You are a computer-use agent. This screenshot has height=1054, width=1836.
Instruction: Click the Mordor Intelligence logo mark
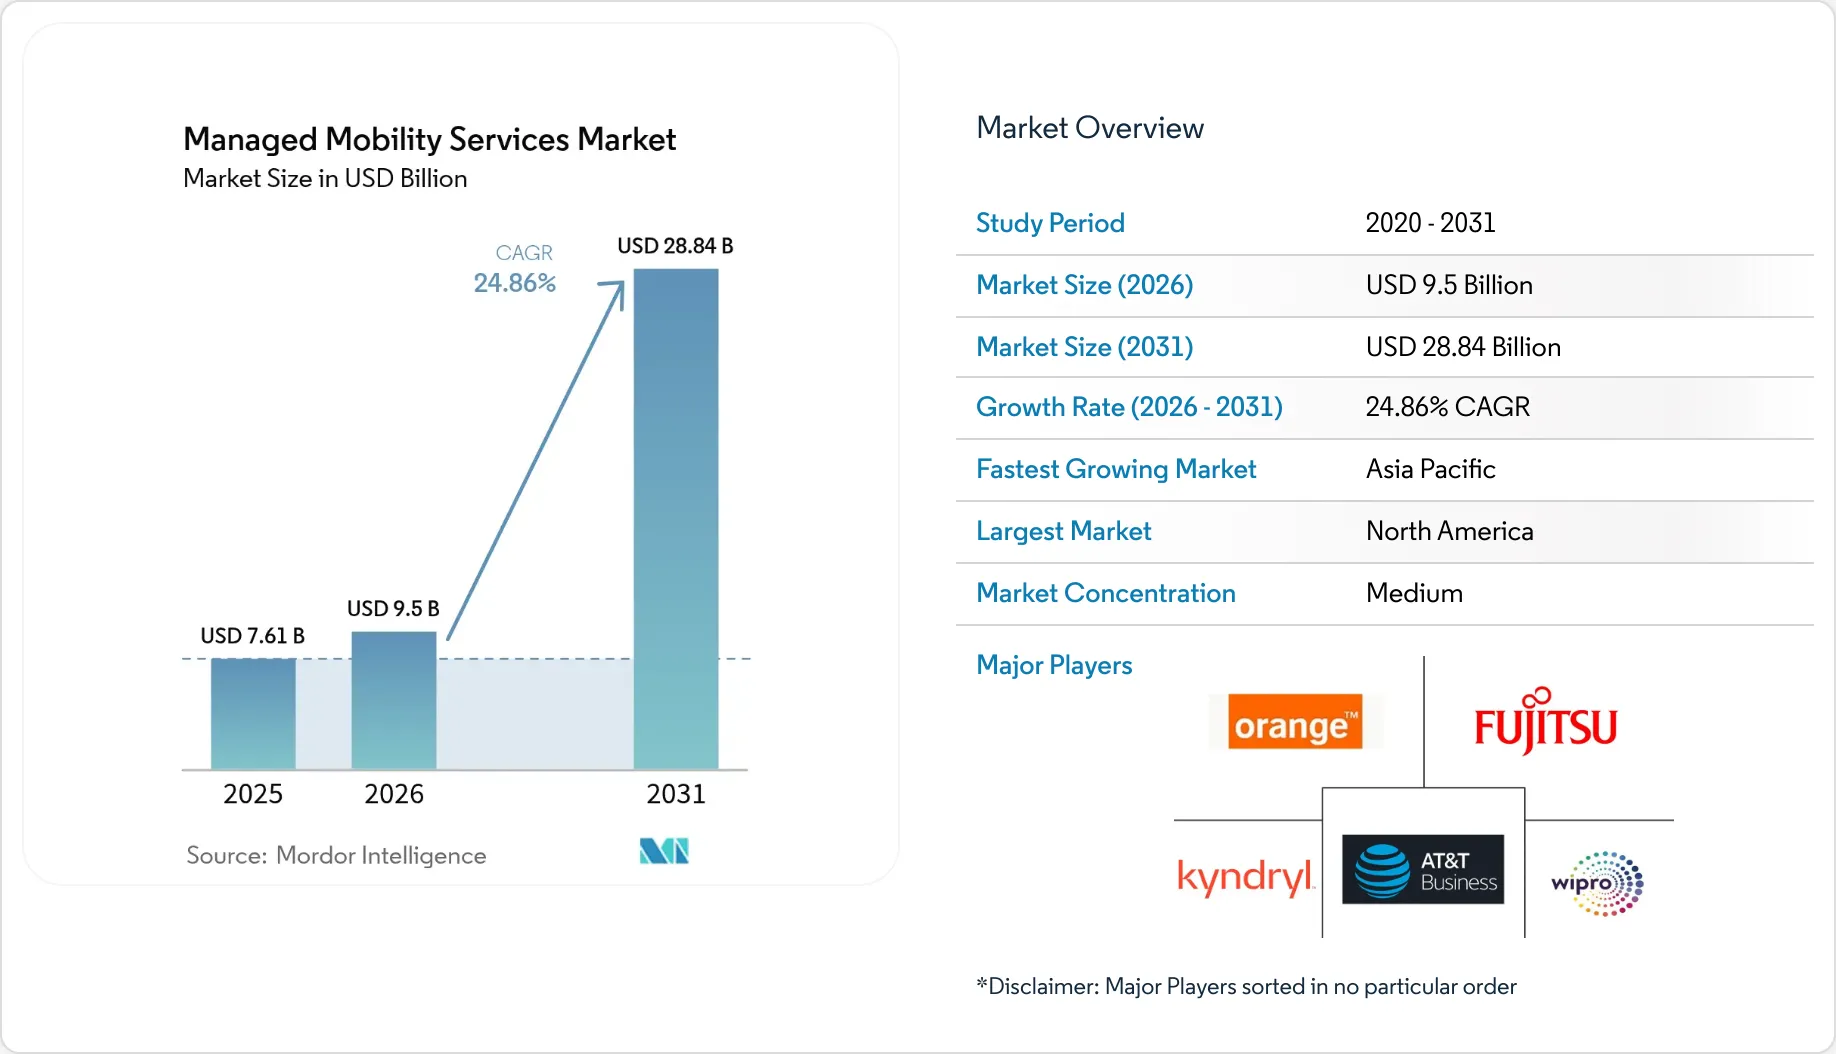pos(664,851)
